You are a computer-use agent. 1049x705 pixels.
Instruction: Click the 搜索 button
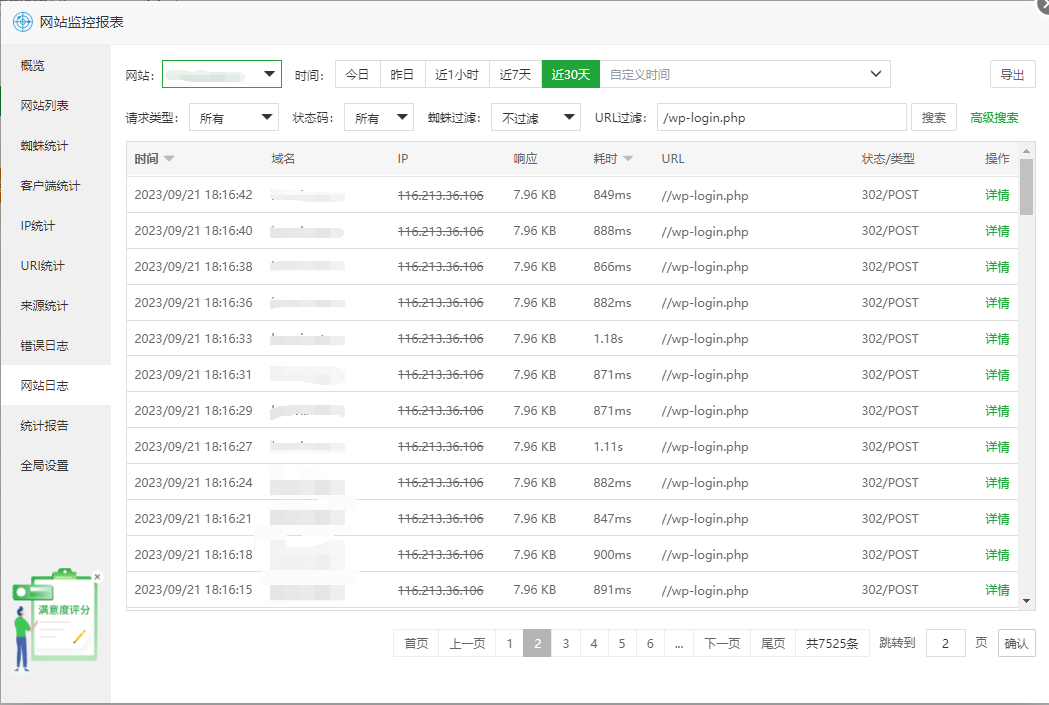[934, 118]
